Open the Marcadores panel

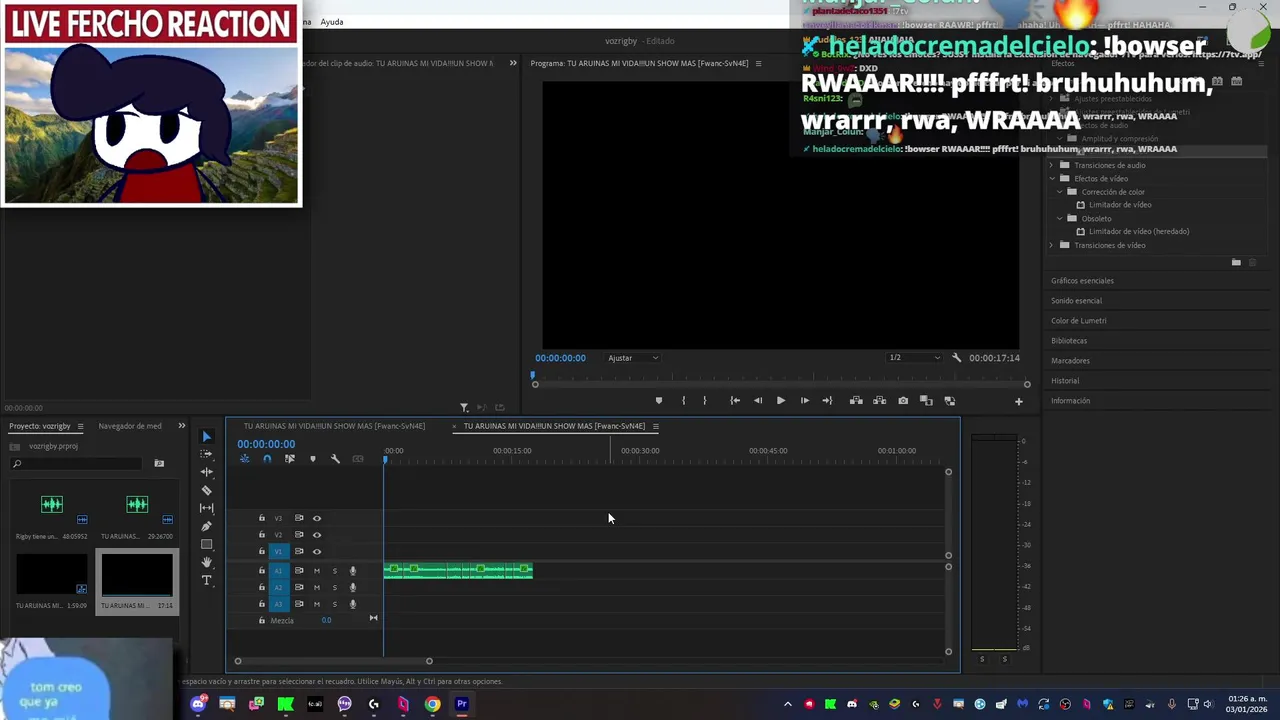[1070, 361]
